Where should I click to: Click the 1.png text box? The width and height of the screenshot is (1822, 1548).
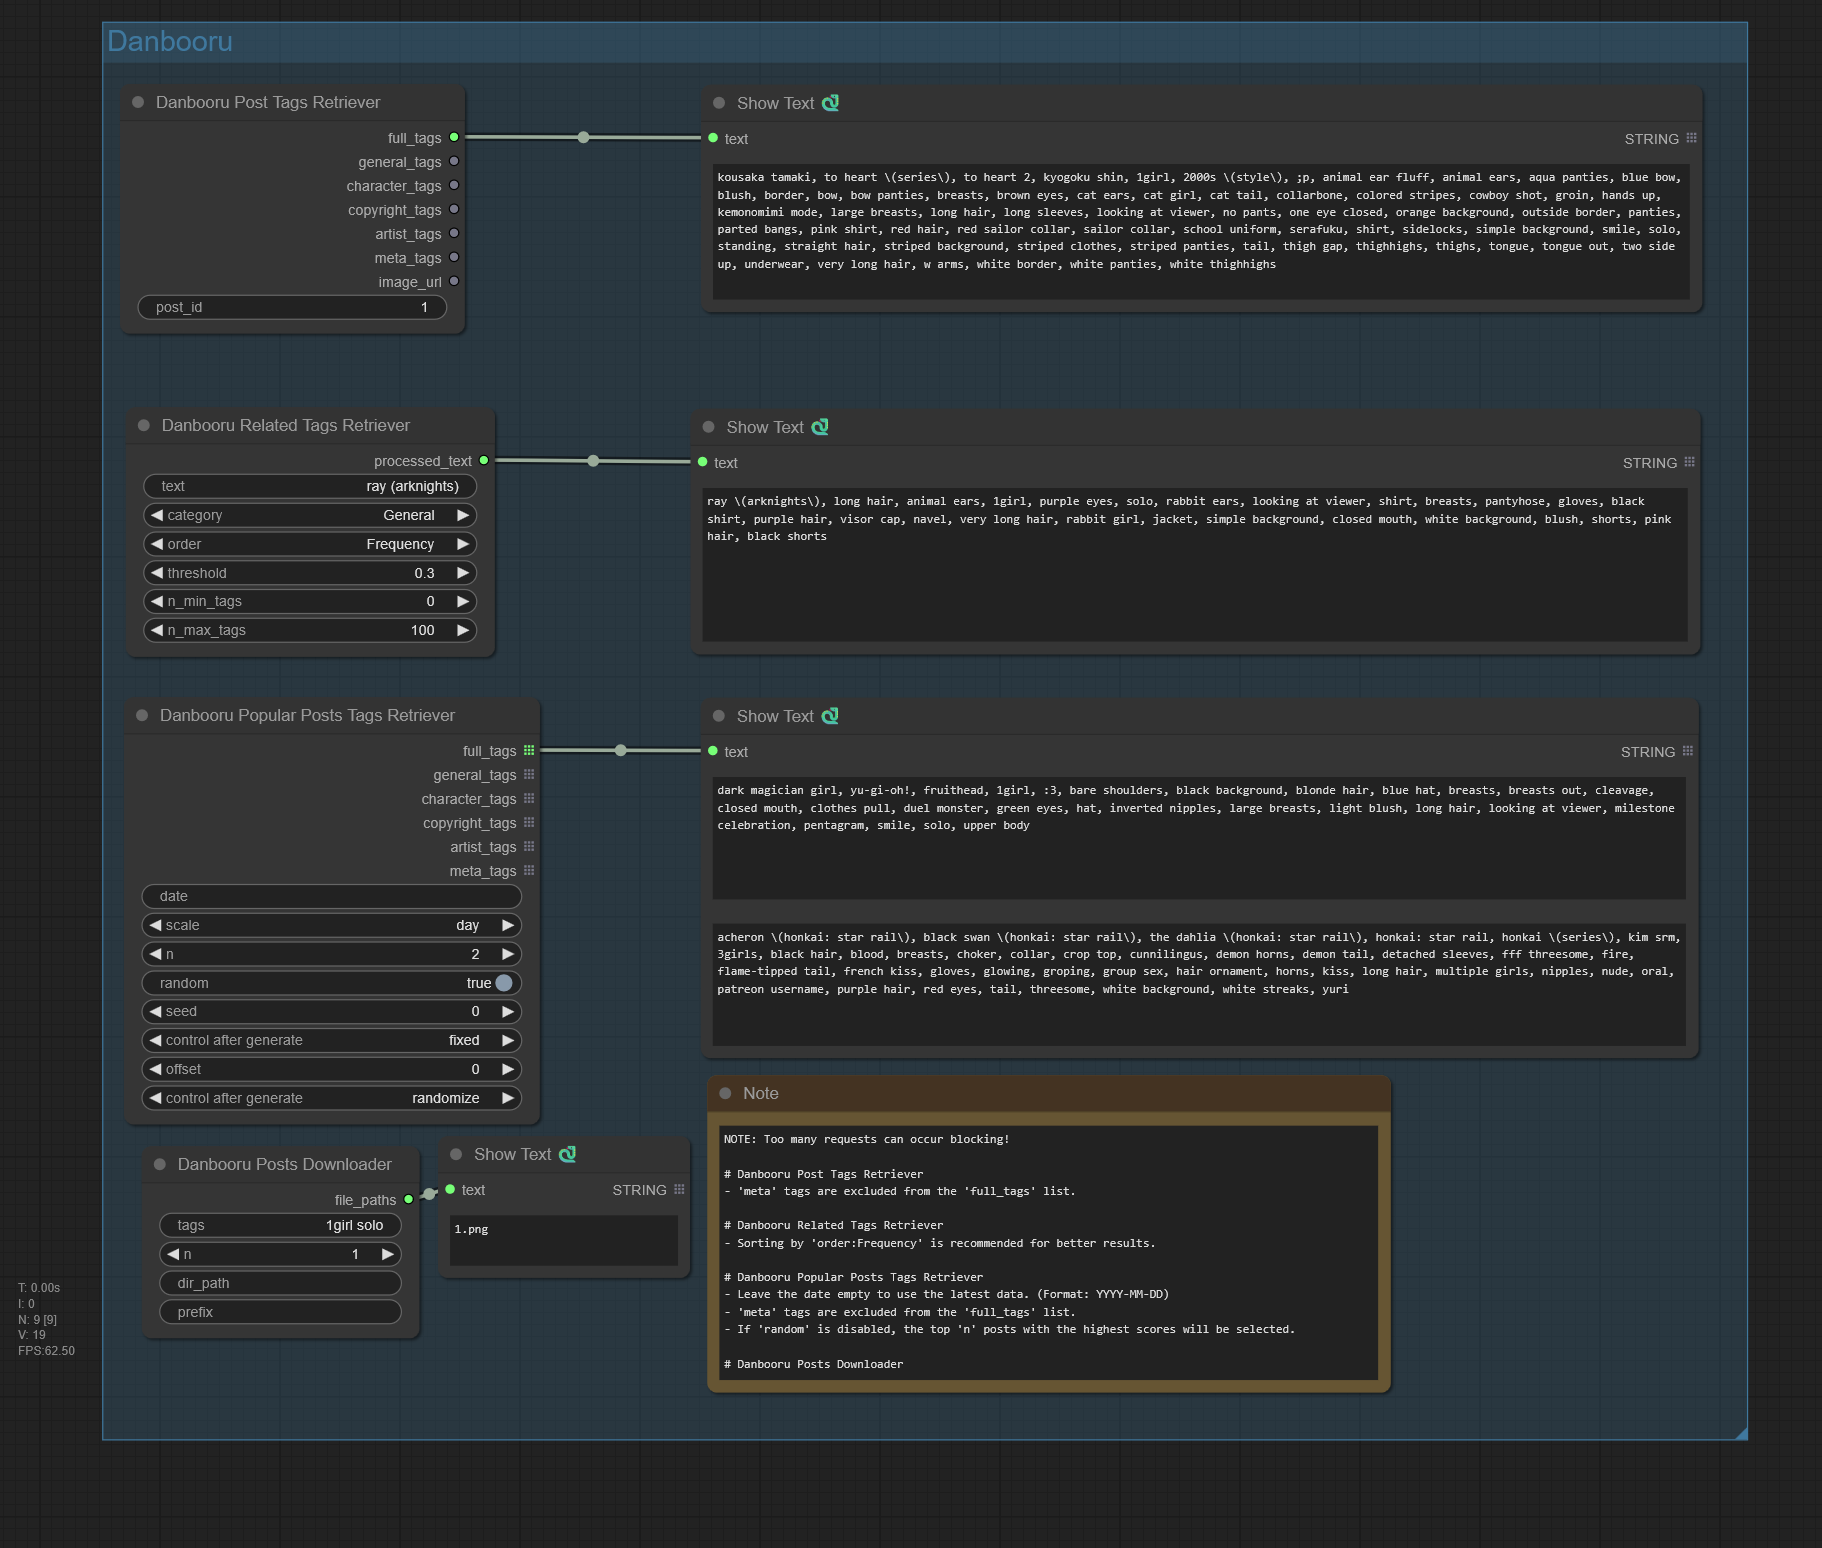coord(564,1240)
